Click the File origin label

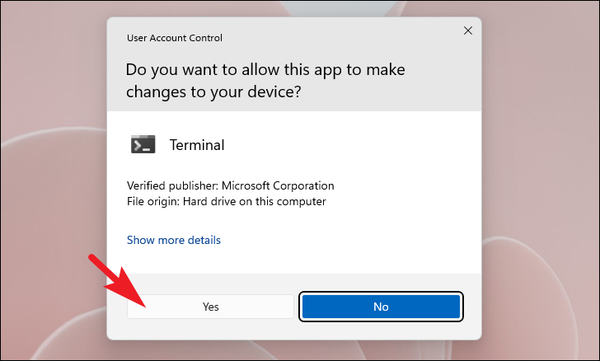tap(153, 201)
